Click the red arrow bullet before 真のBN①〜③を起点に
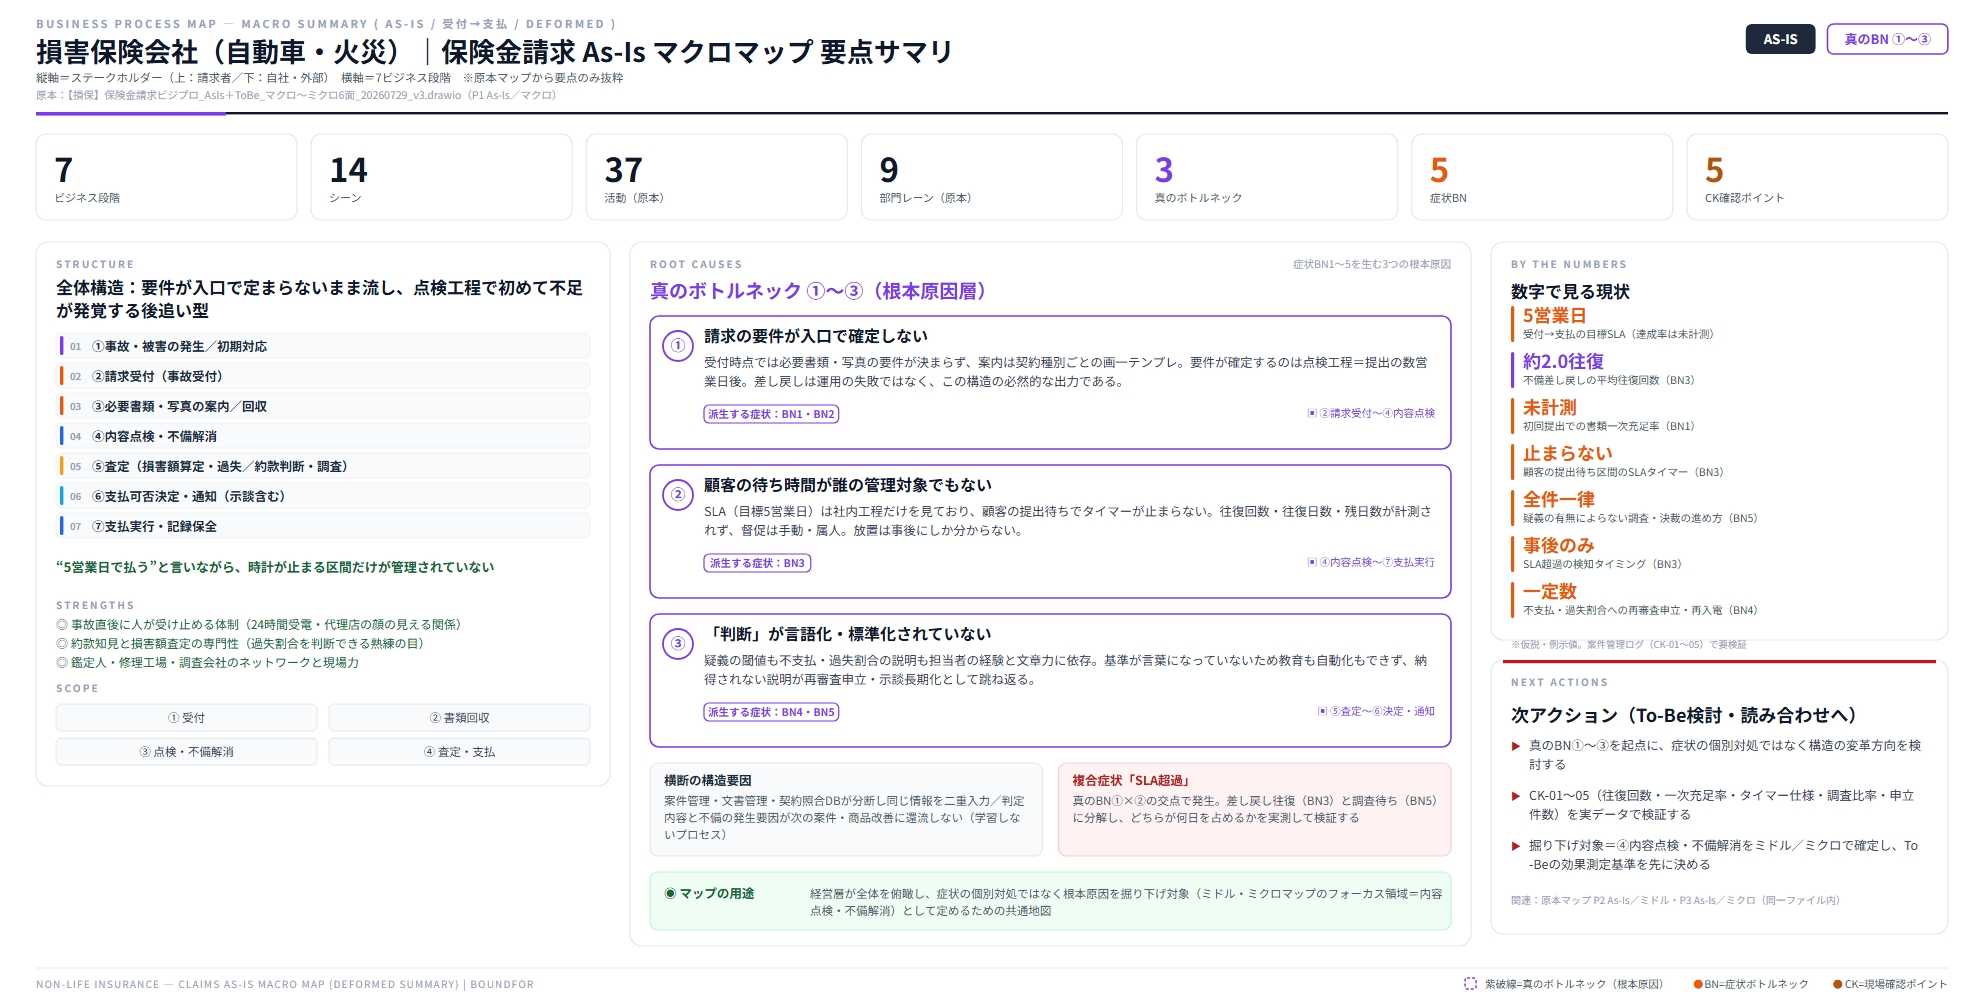The height and width of the screenshot is (1008, 1978). click(x=1516, y=746)
